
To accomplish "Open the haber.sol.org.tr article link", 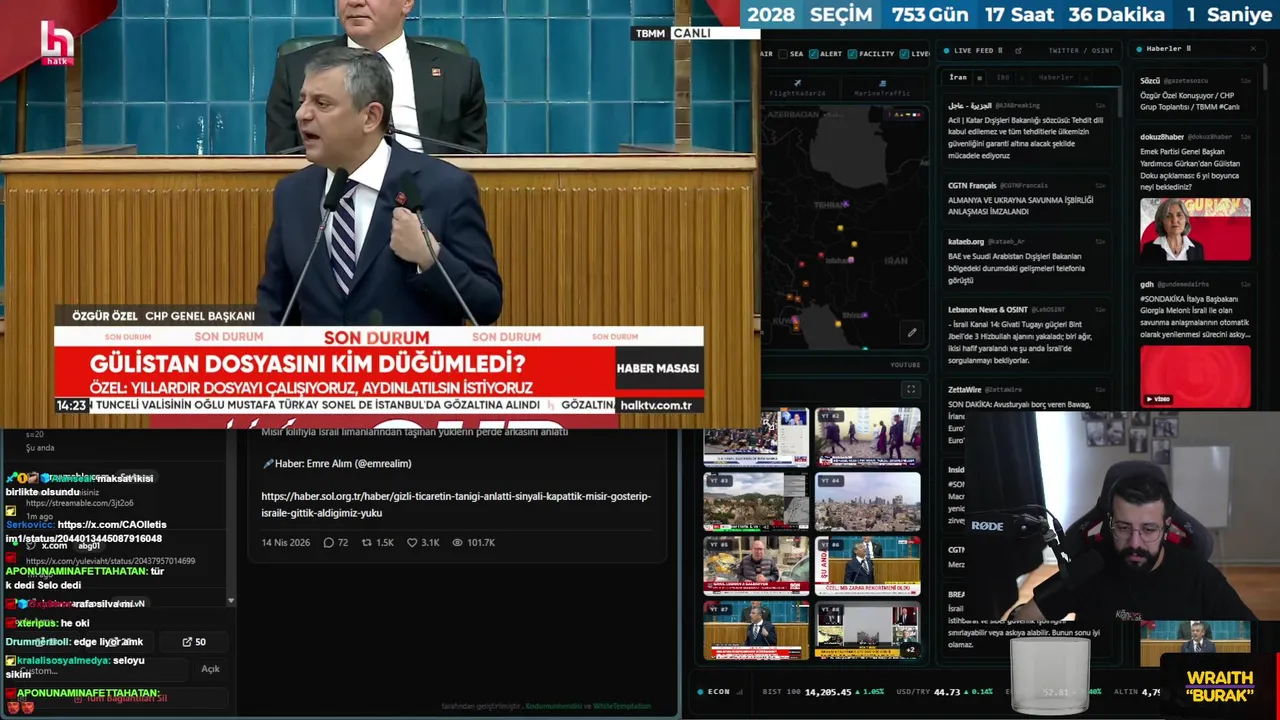I will 456,504.
